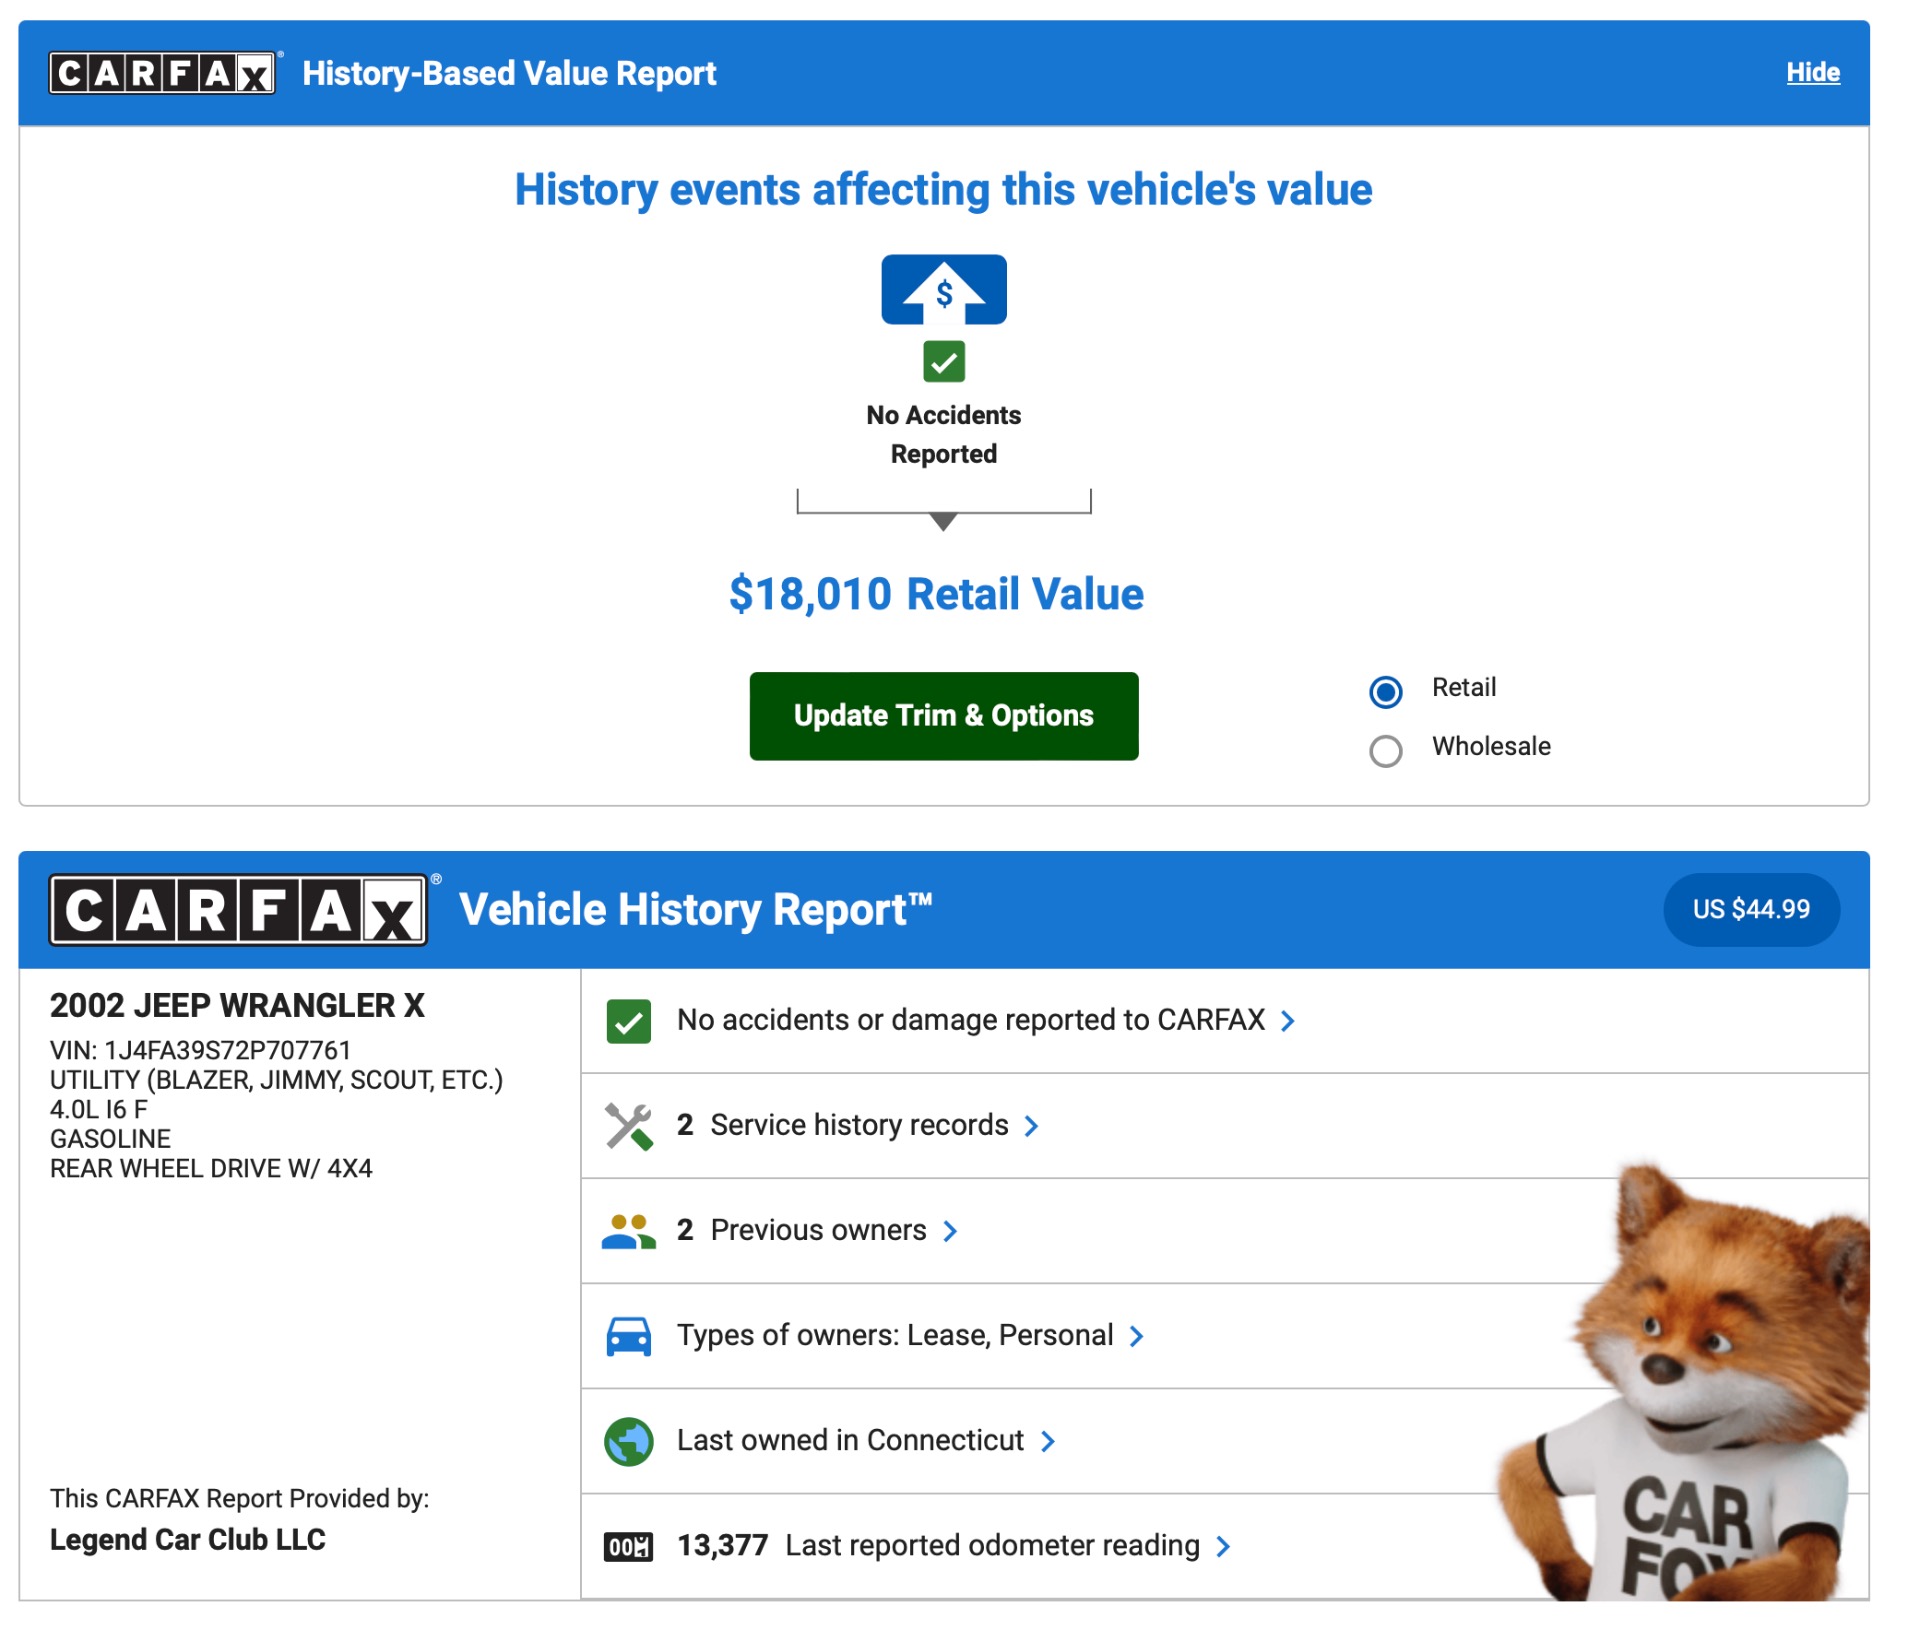Click Update Trim & Options button
Viewport: 1920px width, 1630px height.
(943, 716)
